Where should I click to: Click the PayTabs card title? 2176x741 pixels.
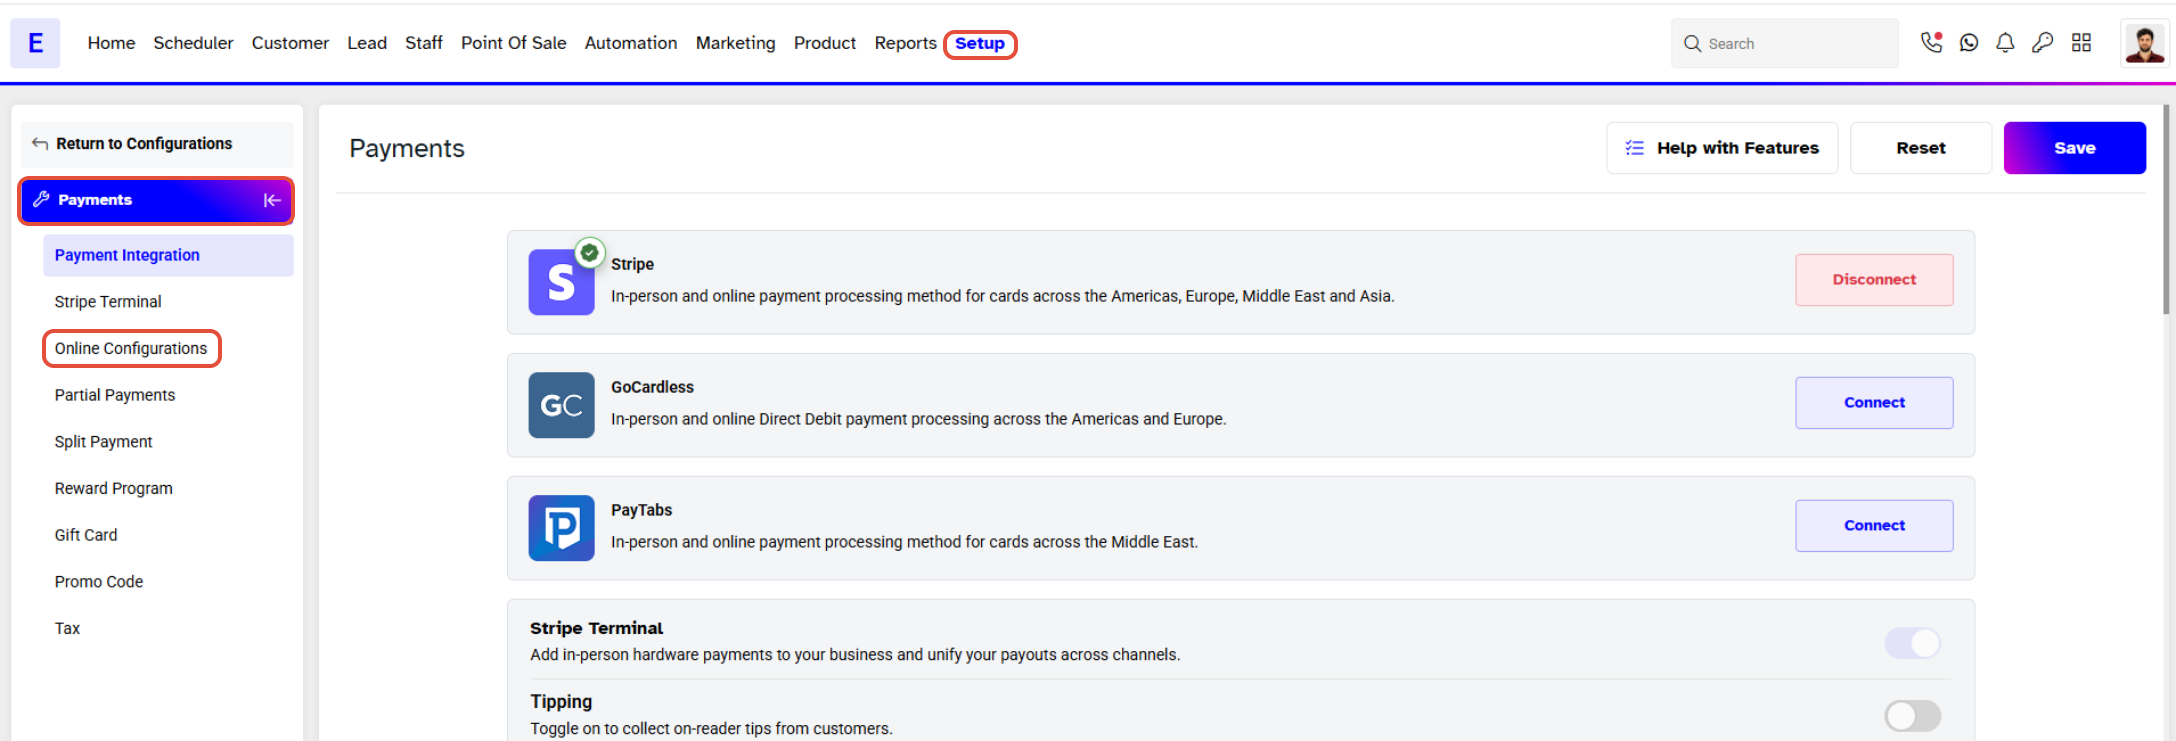[642, 510]
